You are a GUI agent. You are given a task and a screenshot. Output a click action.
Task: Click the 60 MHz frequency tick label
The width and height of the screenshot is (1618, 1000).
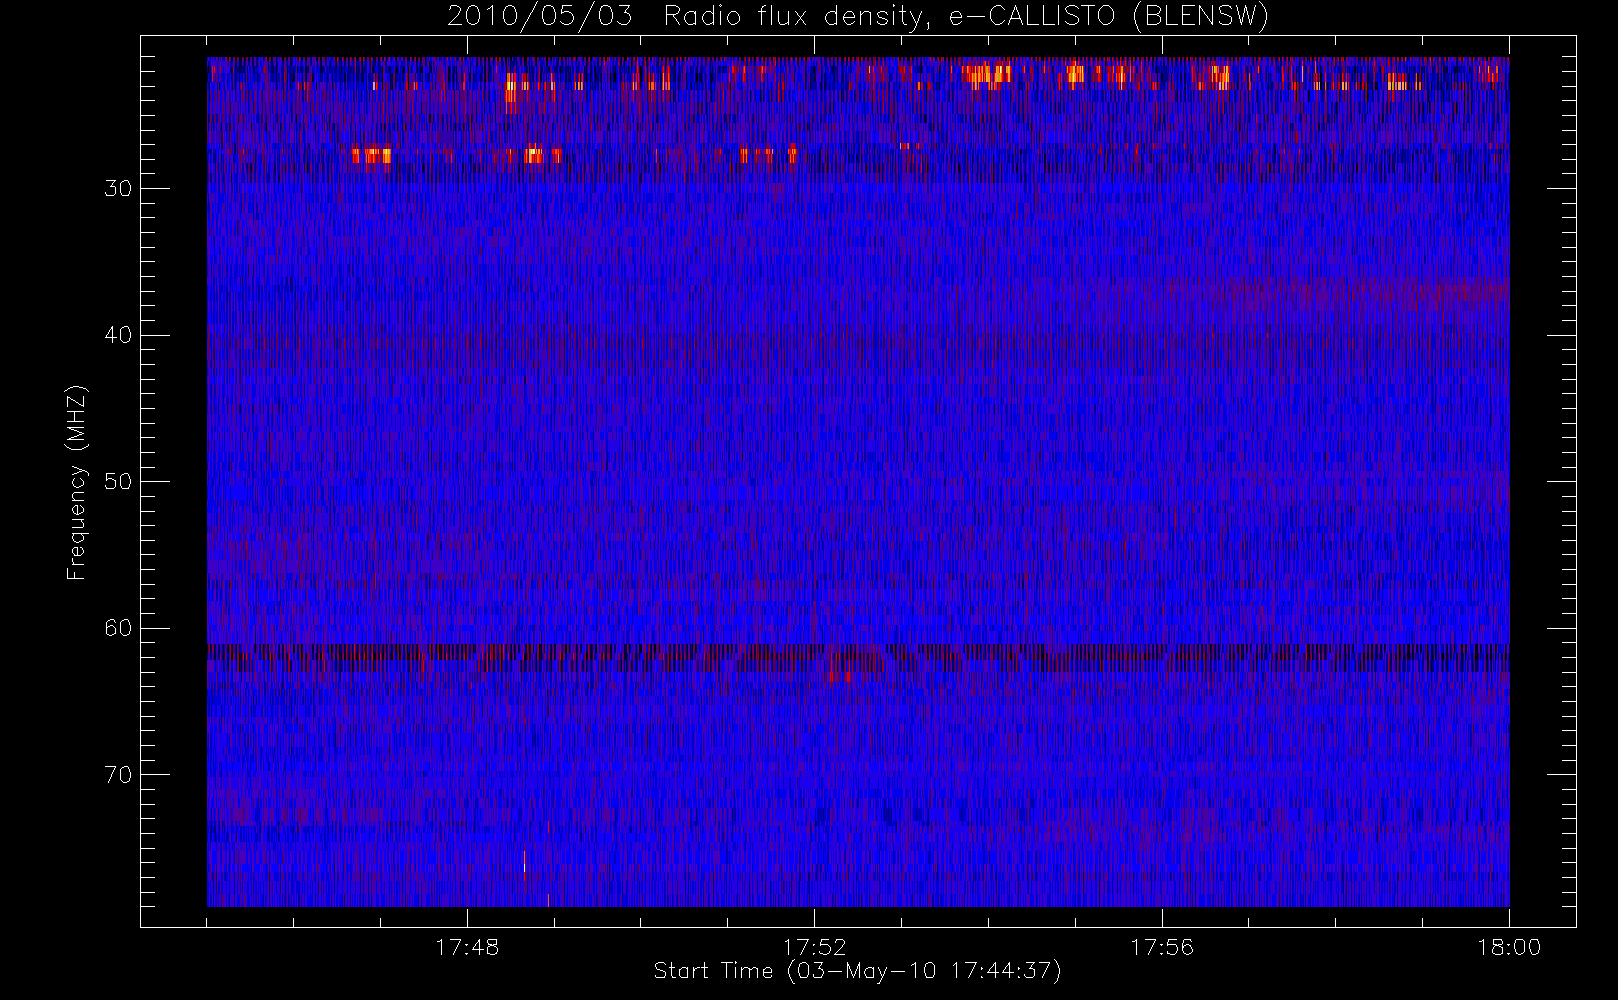click(x=118, y=628)
